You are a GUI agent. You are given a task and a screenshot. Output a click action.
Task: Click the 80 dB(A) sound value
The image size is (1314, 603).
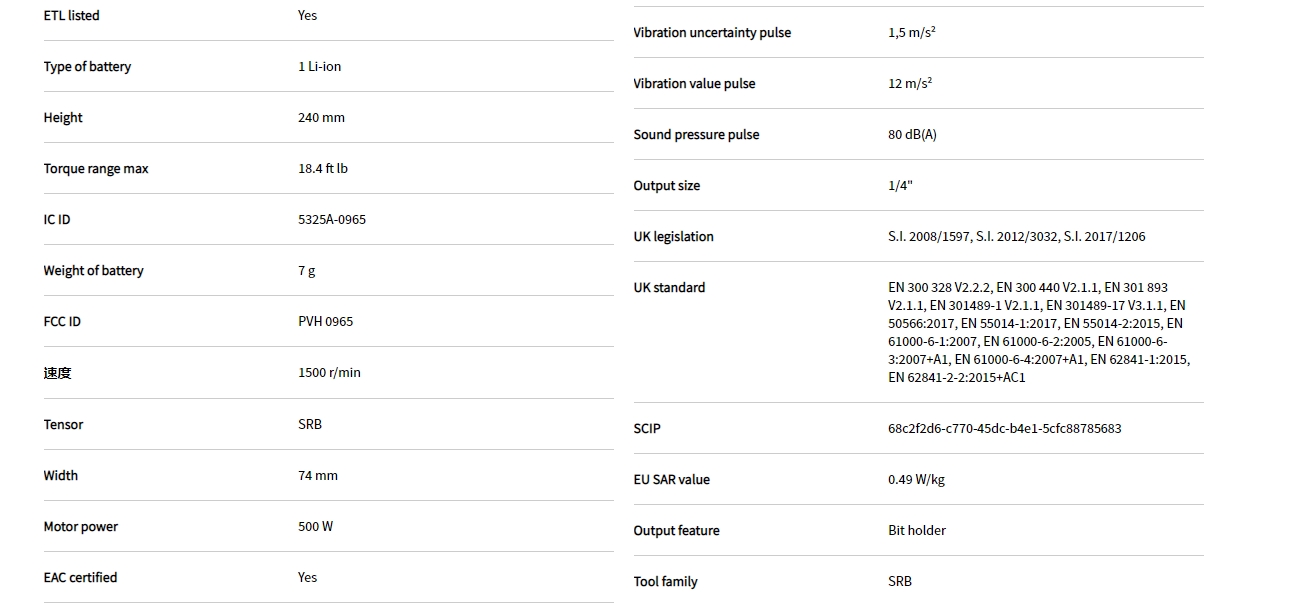point(912,135)
